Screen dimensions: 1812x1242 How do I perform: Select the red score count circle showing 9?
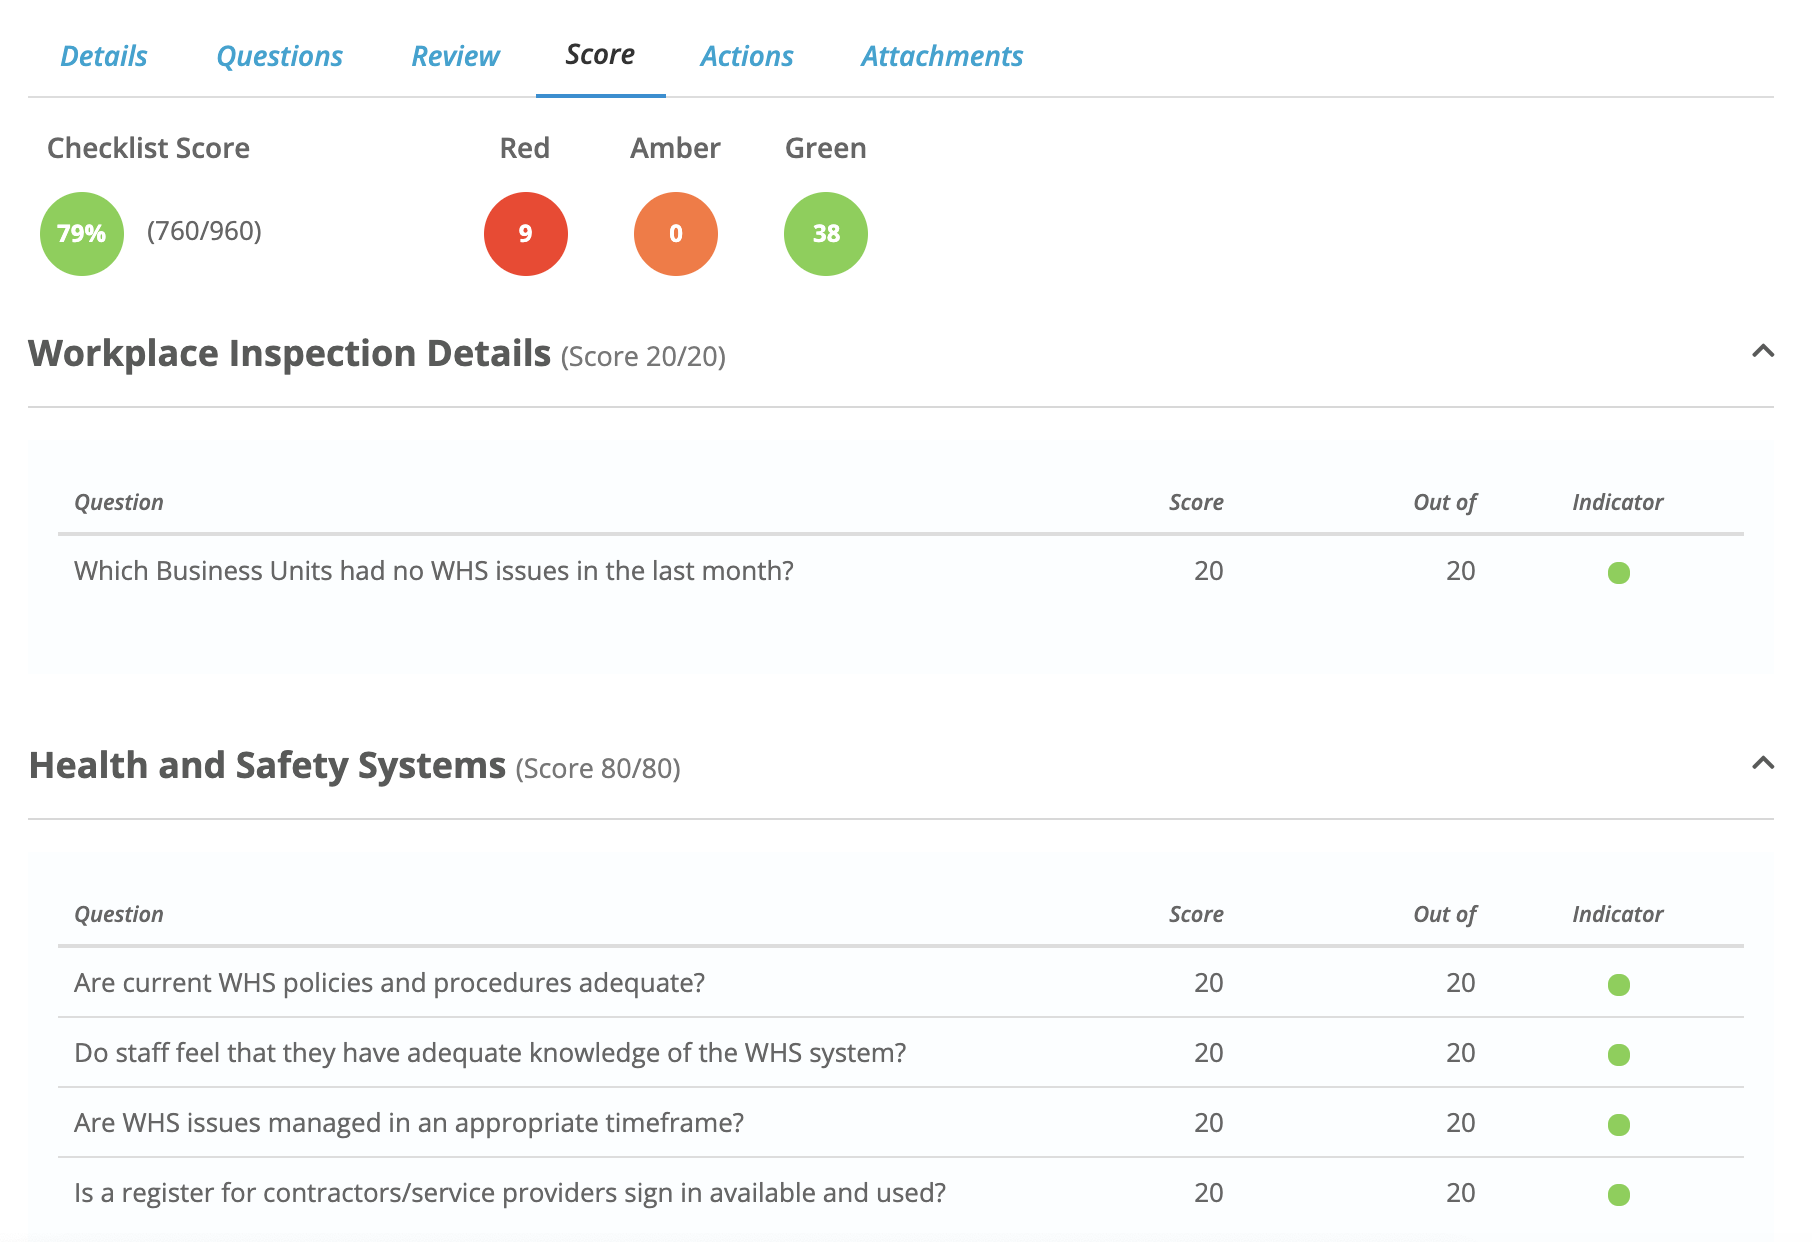525,233
